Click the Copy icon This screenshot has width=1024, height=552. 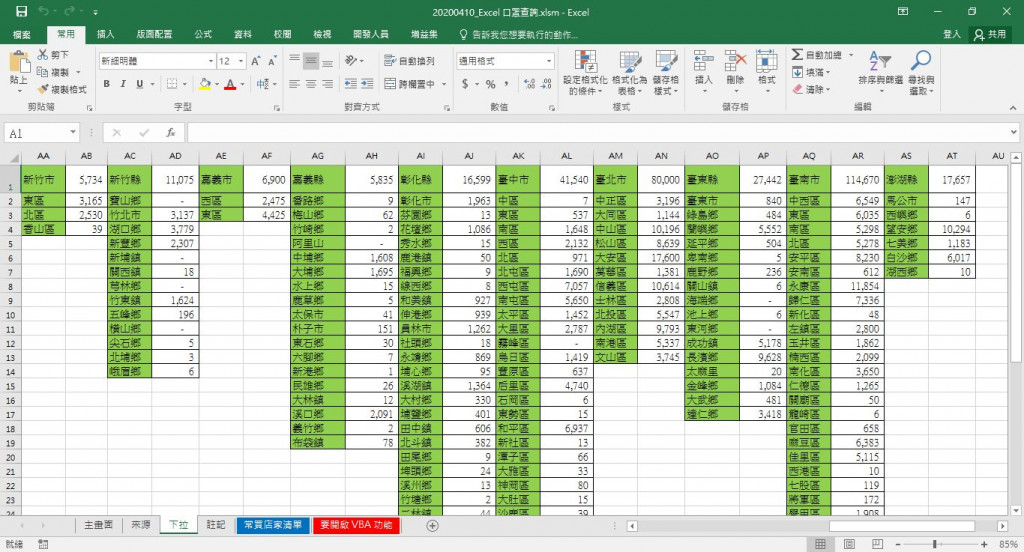pyautogui.click(x=43, y=72)
